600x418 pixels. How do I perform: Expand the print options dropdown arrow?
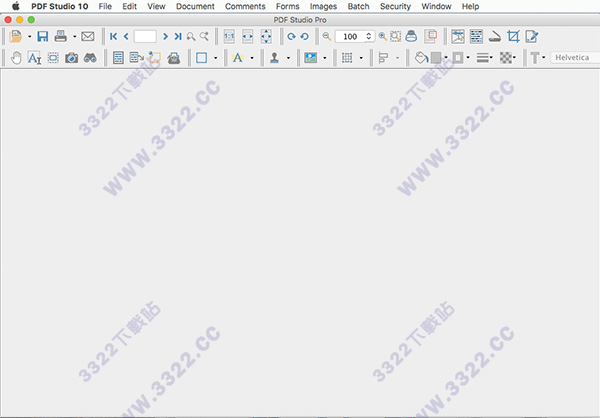[75, 37]
